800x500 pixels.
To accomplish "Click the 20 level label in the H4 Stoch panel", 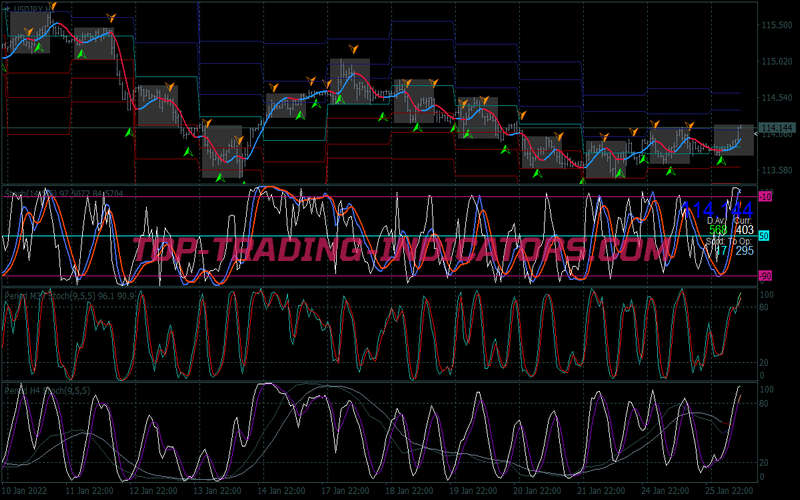I will (764, 463).
